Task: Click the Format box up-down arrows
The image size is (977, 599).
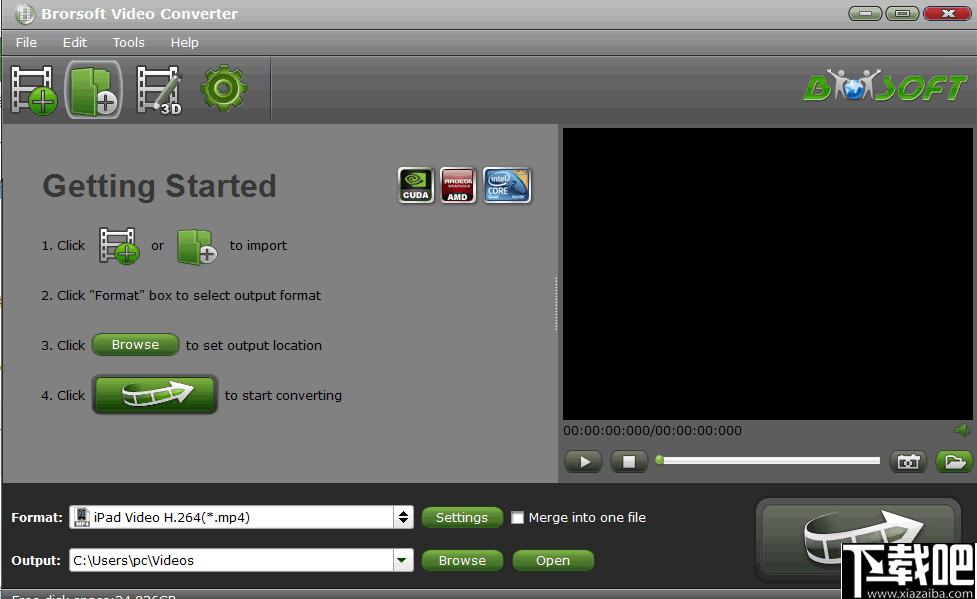Action: point(403,517)
